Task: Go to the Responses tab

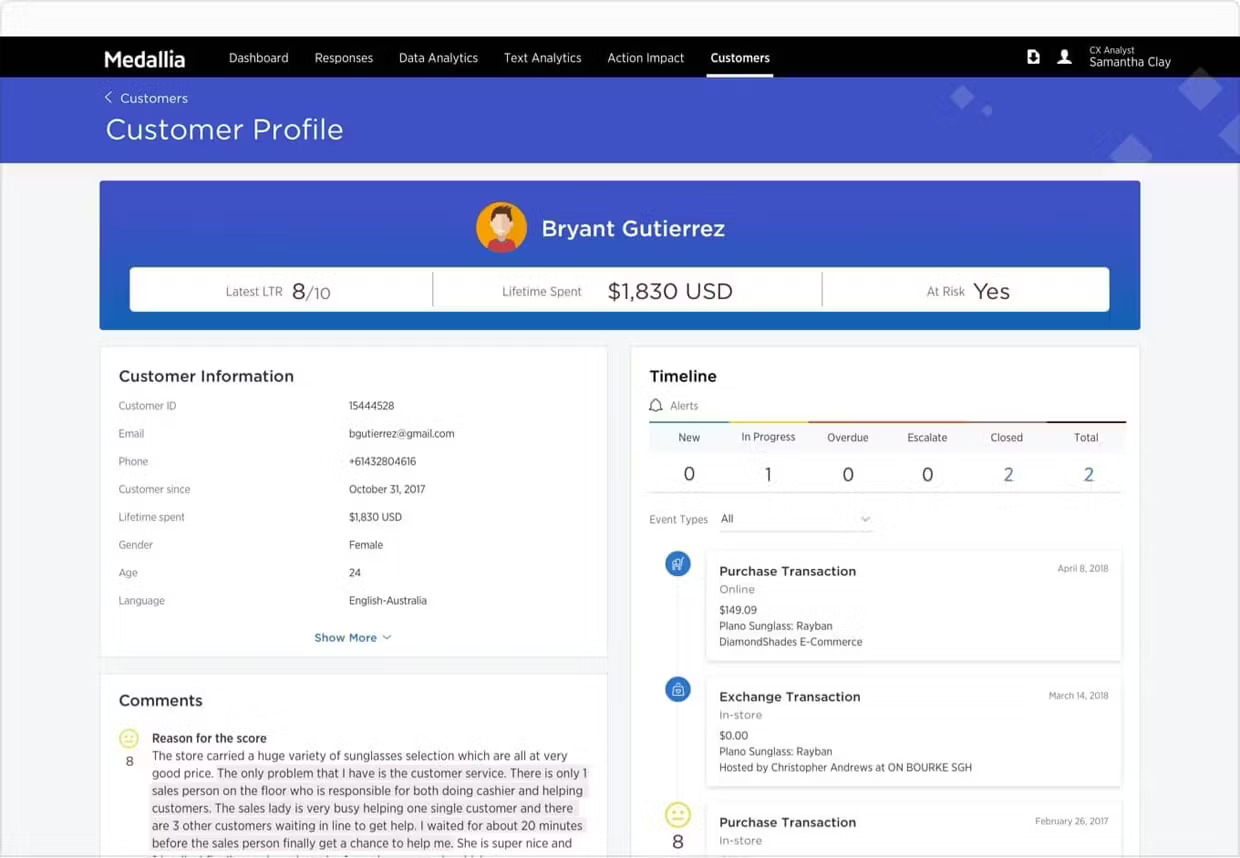Action: [343, 58]
